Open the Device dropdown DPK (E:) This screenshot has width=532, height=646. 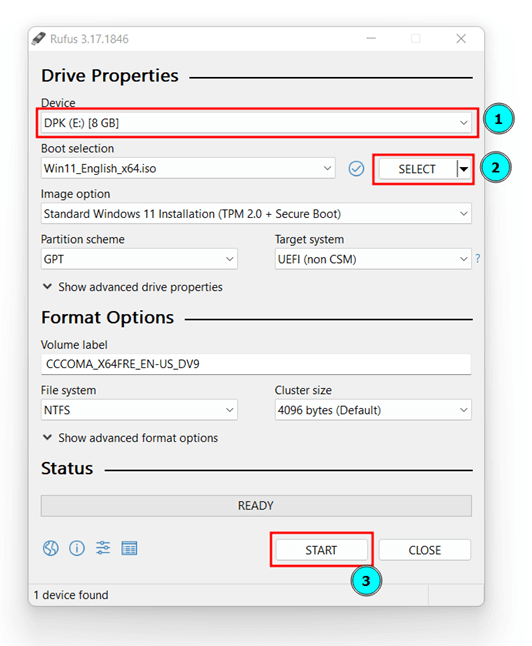[256, 123]
